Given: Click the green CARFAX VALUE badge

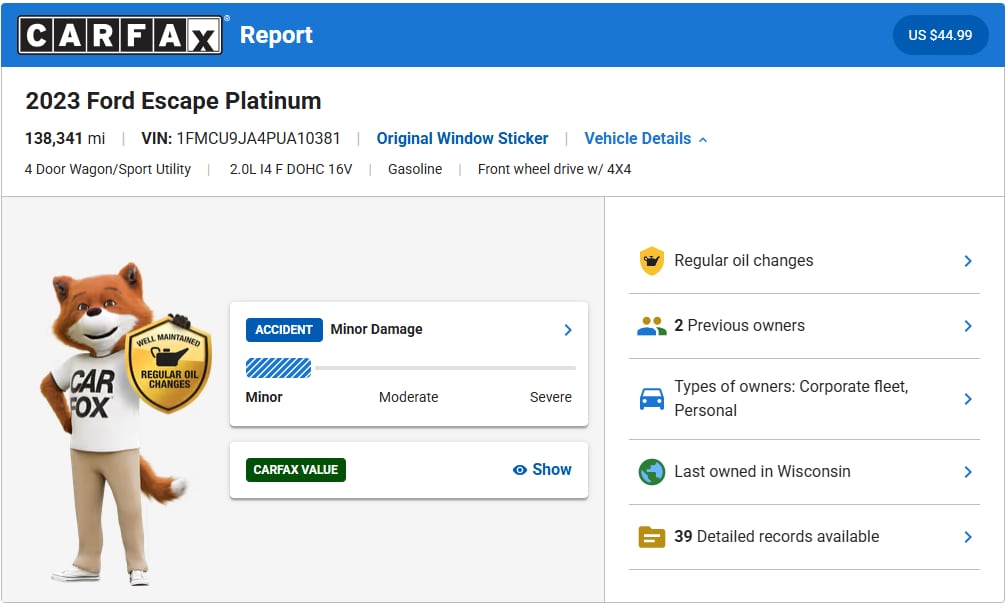Looking at the screenshot, I should point(295,470).
